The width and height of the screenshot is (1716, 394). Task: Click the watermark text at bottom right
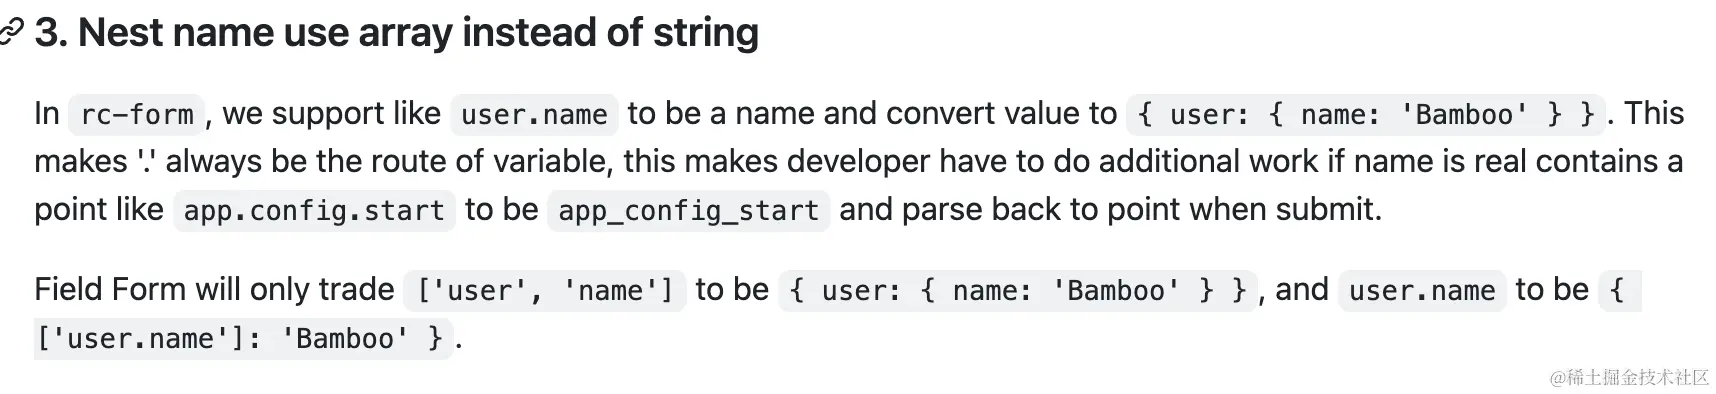[x=1629, y=377]
